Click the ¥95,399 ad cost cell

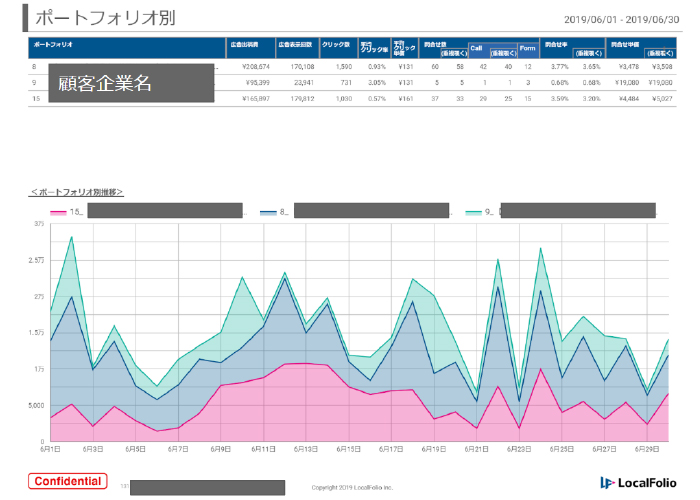(x=258, y=83)
